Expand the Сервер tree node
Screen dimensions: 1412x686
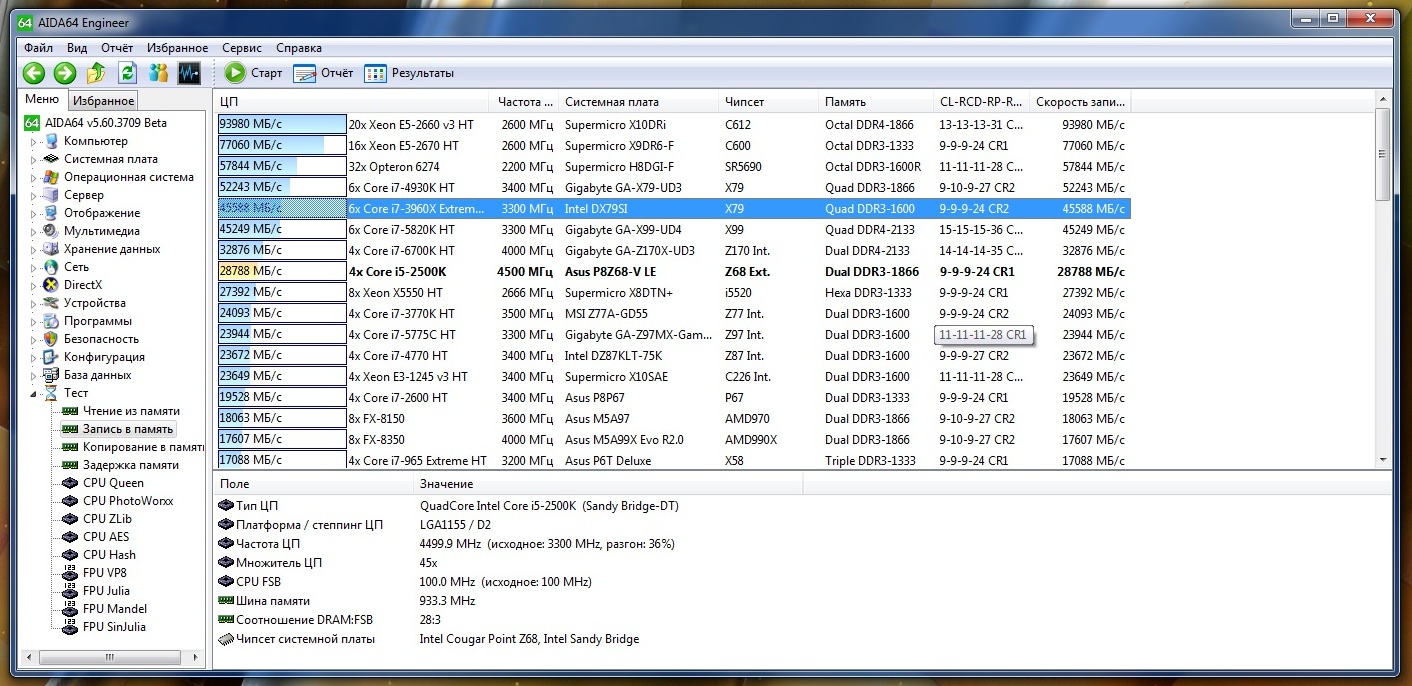33,195
